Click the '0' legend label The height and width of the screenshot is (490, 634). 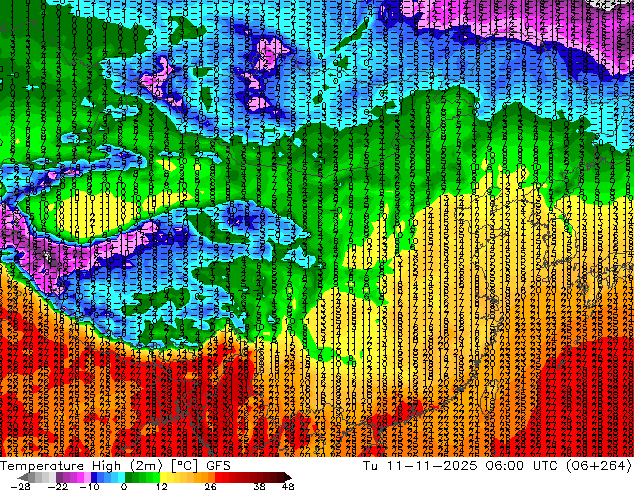click(x=124, y=486)
